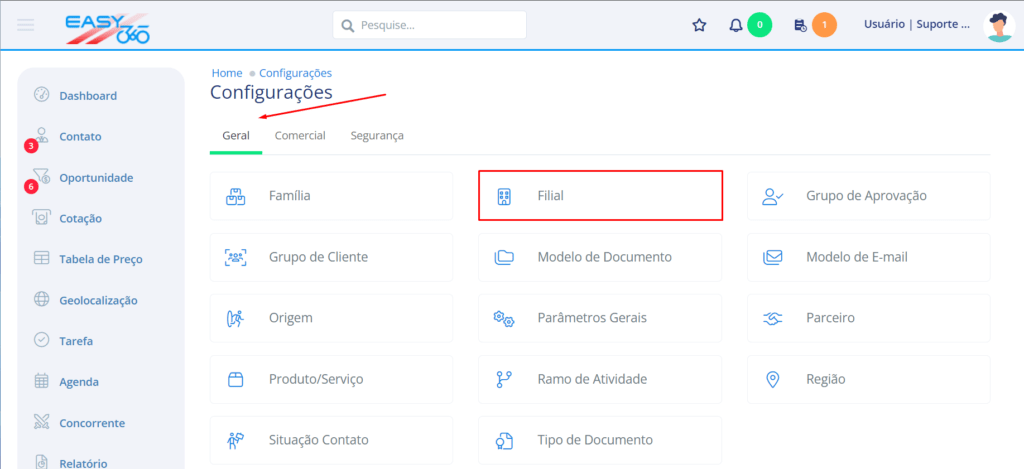This screenshot has width=1024, height=469.
Task: Open the user avatar picture
Action: coord(999,26)
